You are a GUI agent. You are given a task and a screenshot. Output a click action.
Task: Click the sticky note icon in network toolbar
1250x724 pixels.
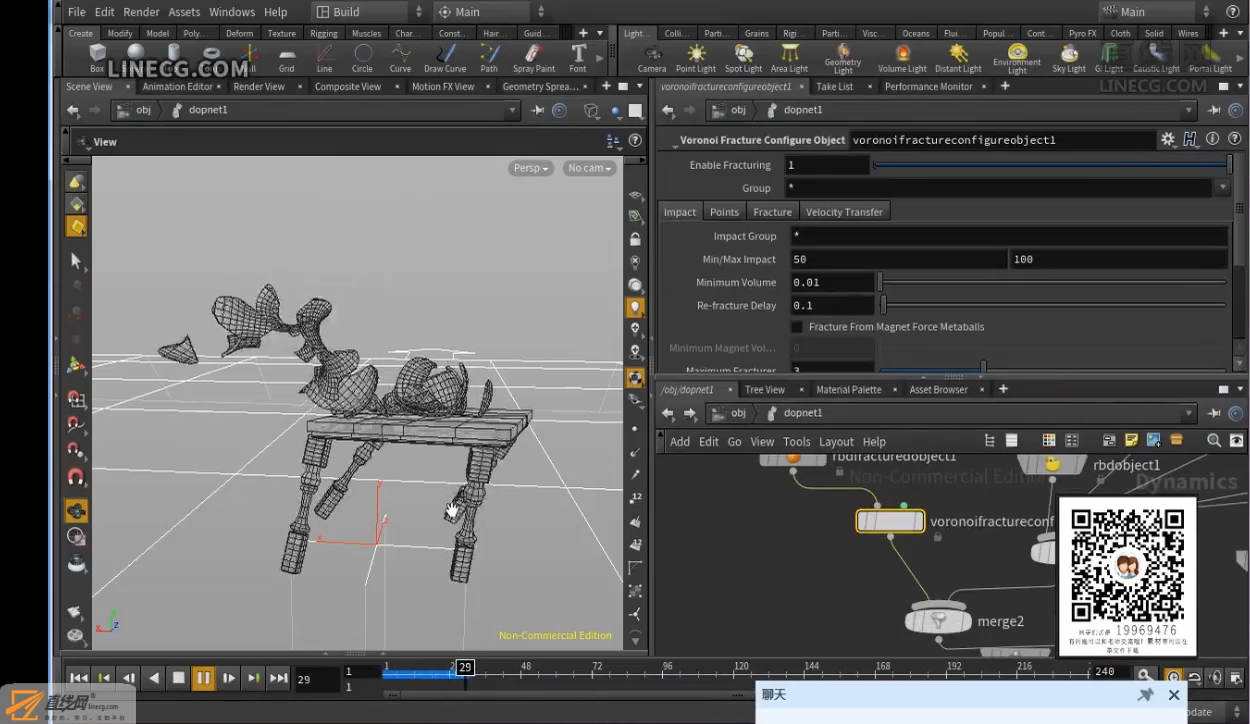point(1131,441)
